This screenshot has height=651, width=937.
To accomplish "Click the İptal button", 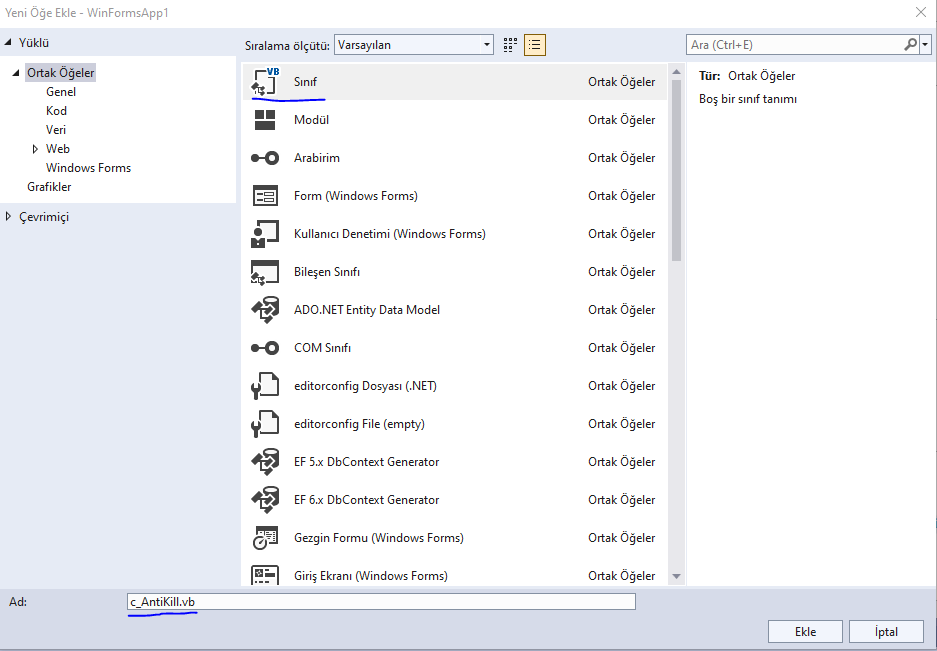I will coord(886,632).
